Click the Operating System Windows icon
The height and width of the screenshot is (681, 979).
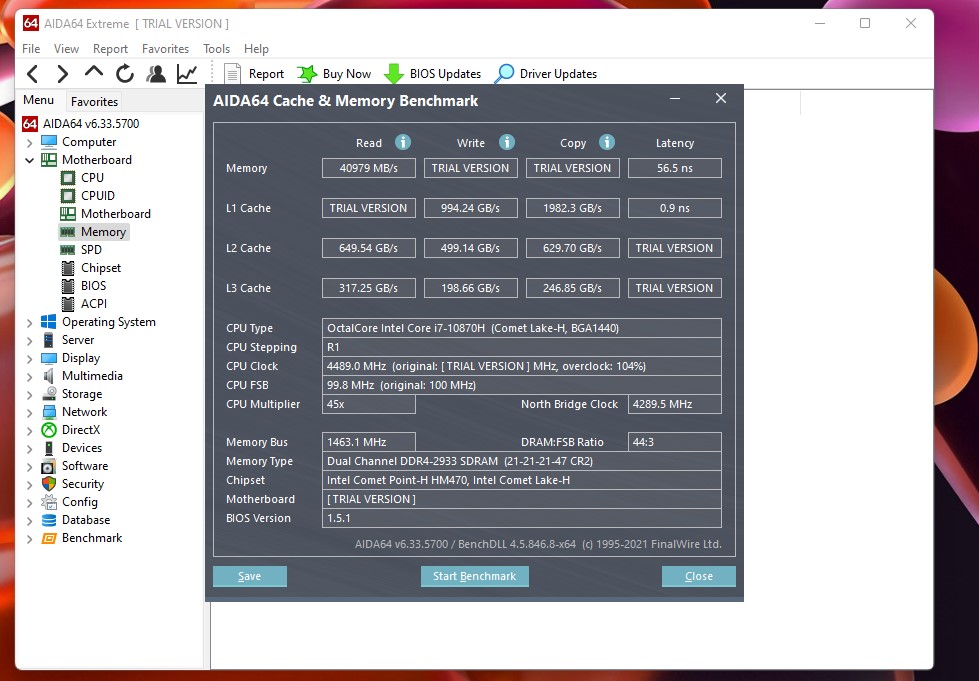coord(49,322)
